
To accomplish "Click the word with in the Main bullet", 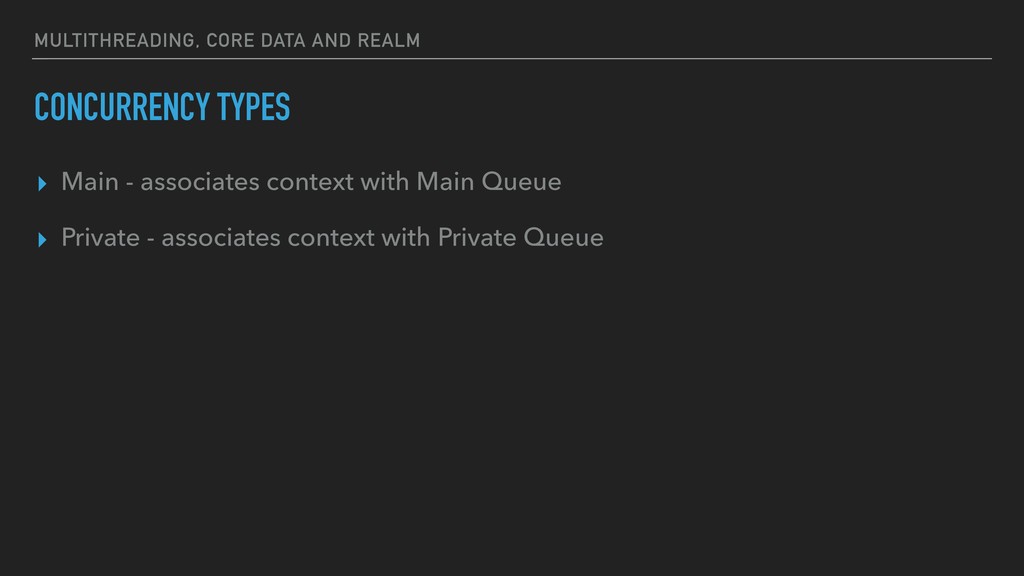I will 385,182.
